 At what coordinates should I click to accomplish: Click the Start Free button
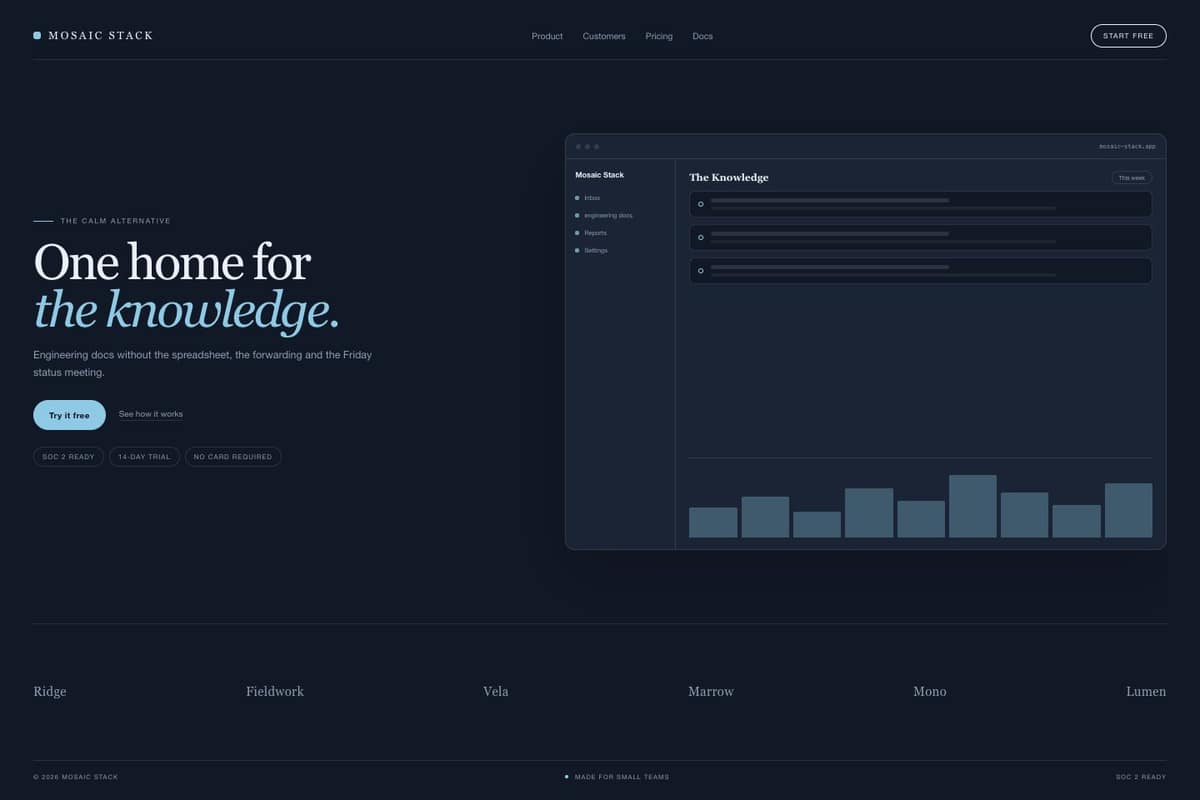click(x=1128, y=36)
